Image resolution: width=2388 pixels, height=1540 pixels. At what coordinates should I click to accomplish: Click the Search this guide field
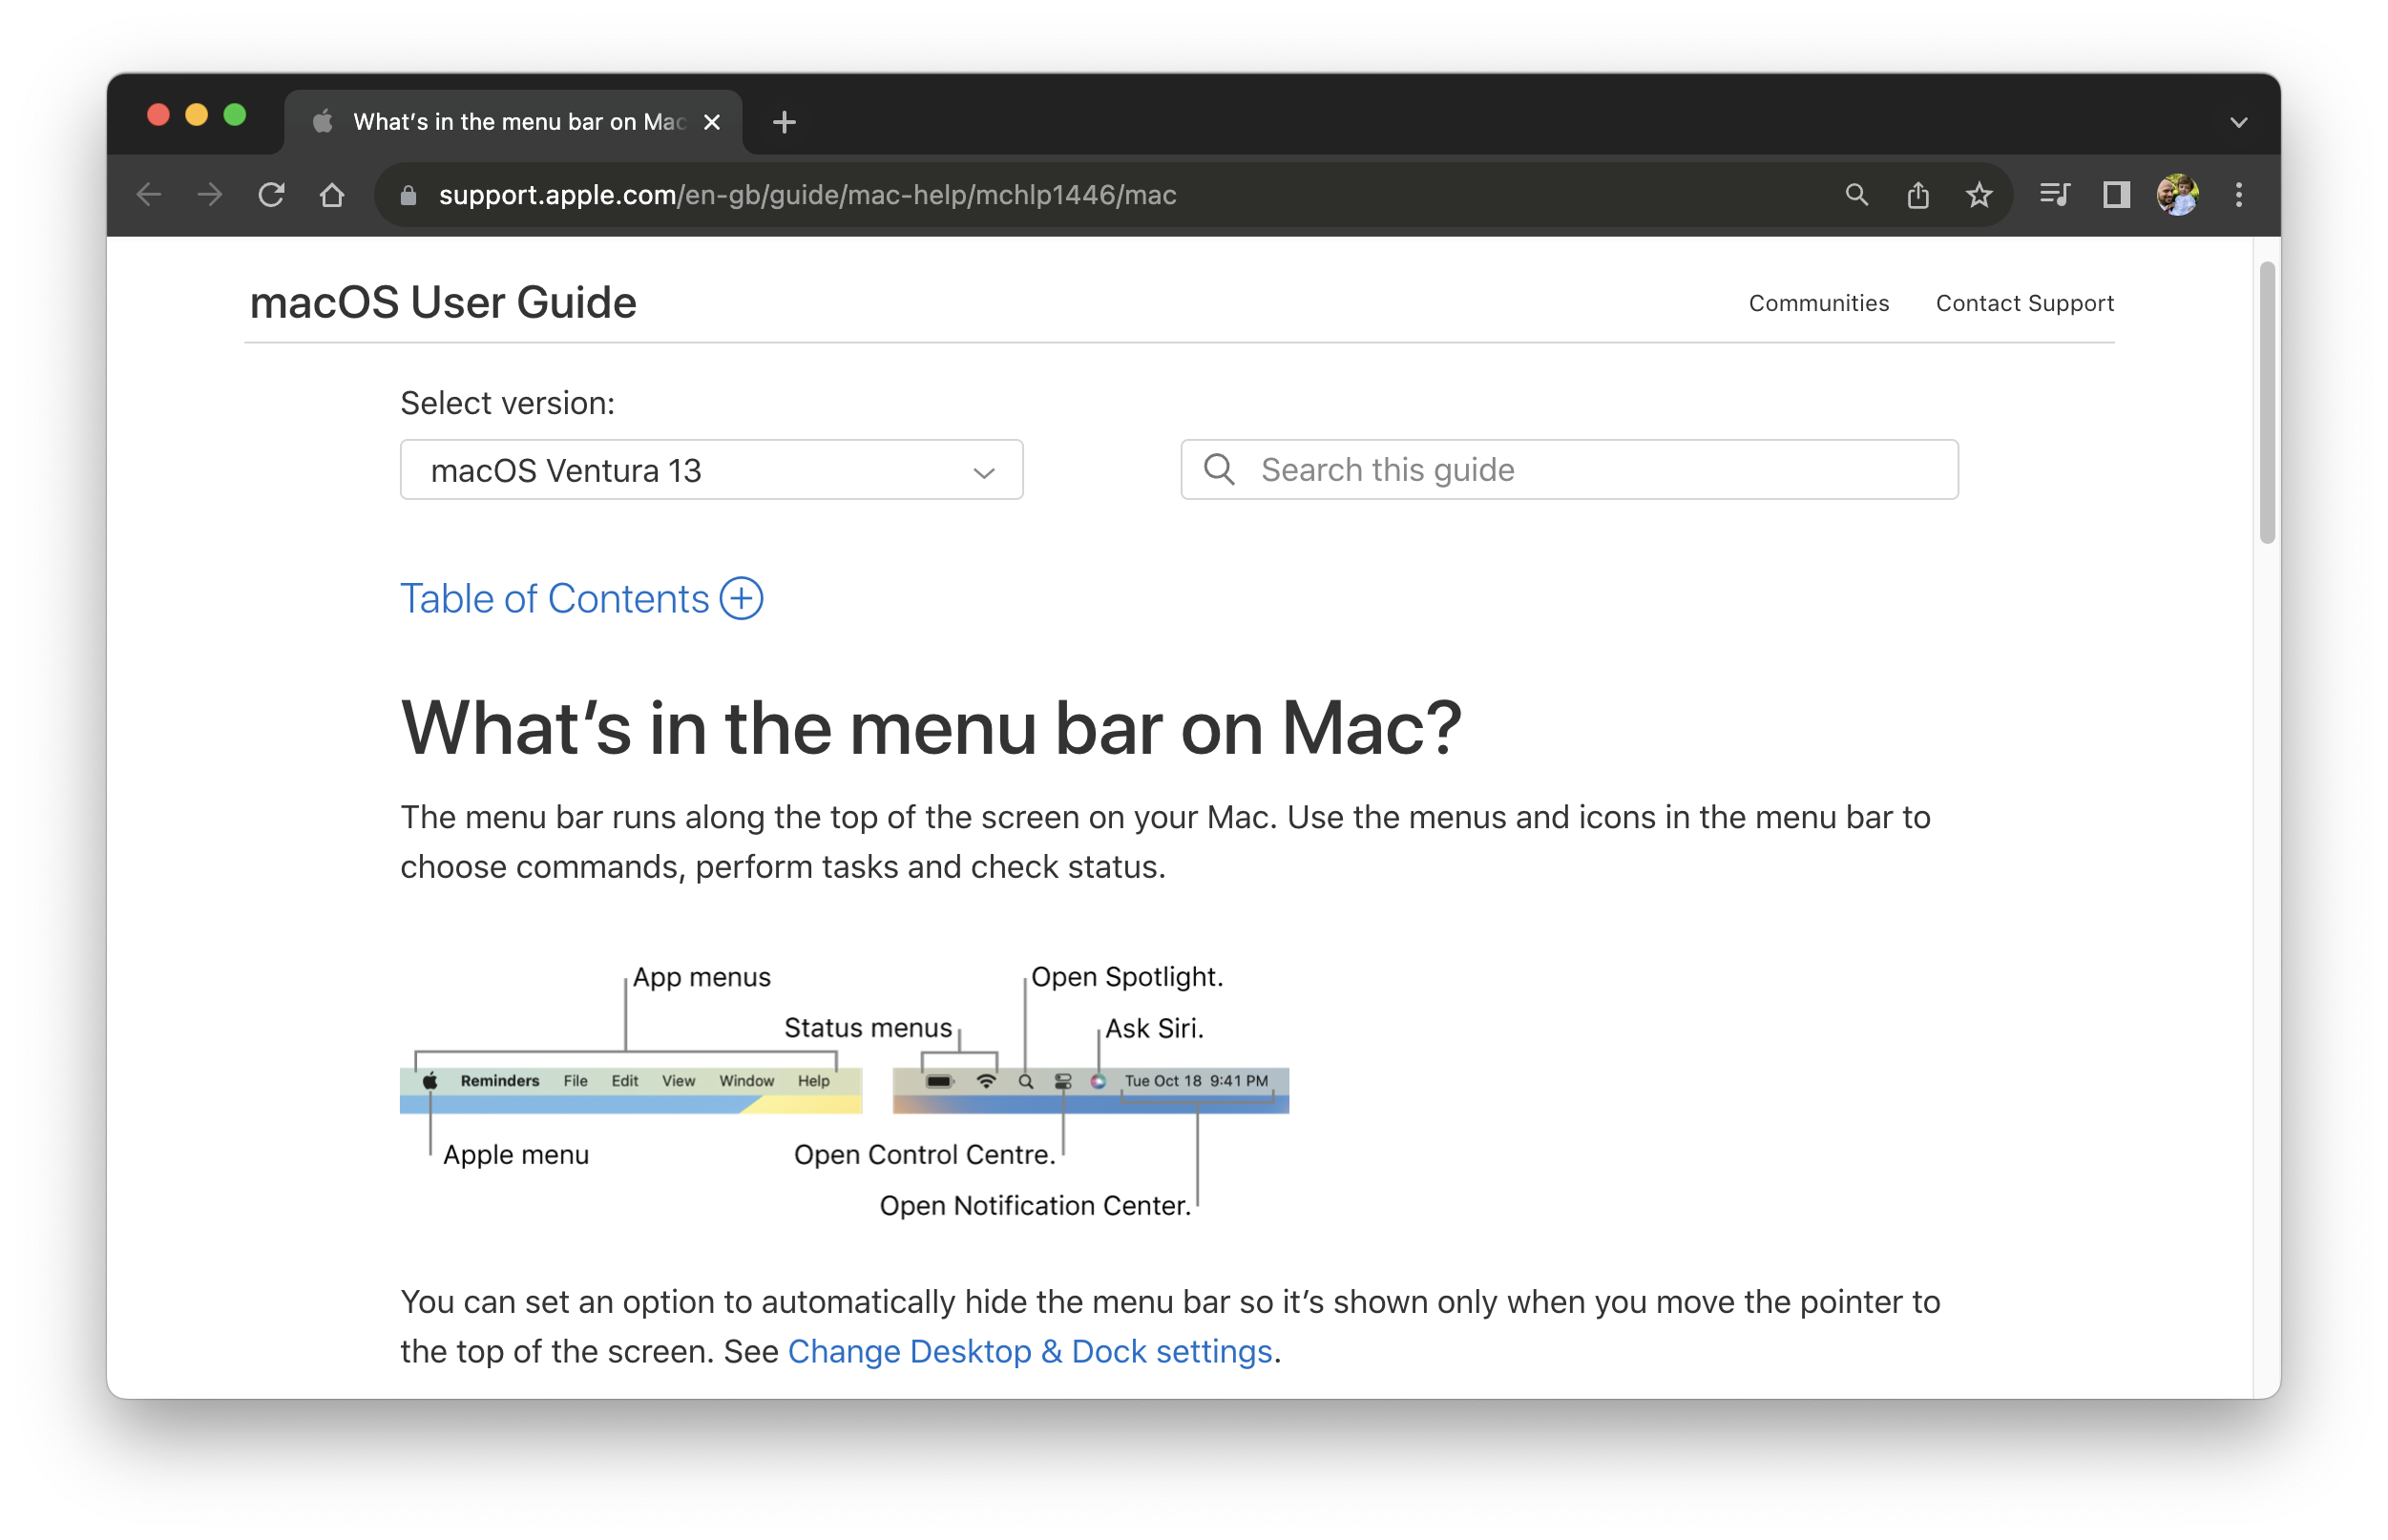click(1569, 469)
